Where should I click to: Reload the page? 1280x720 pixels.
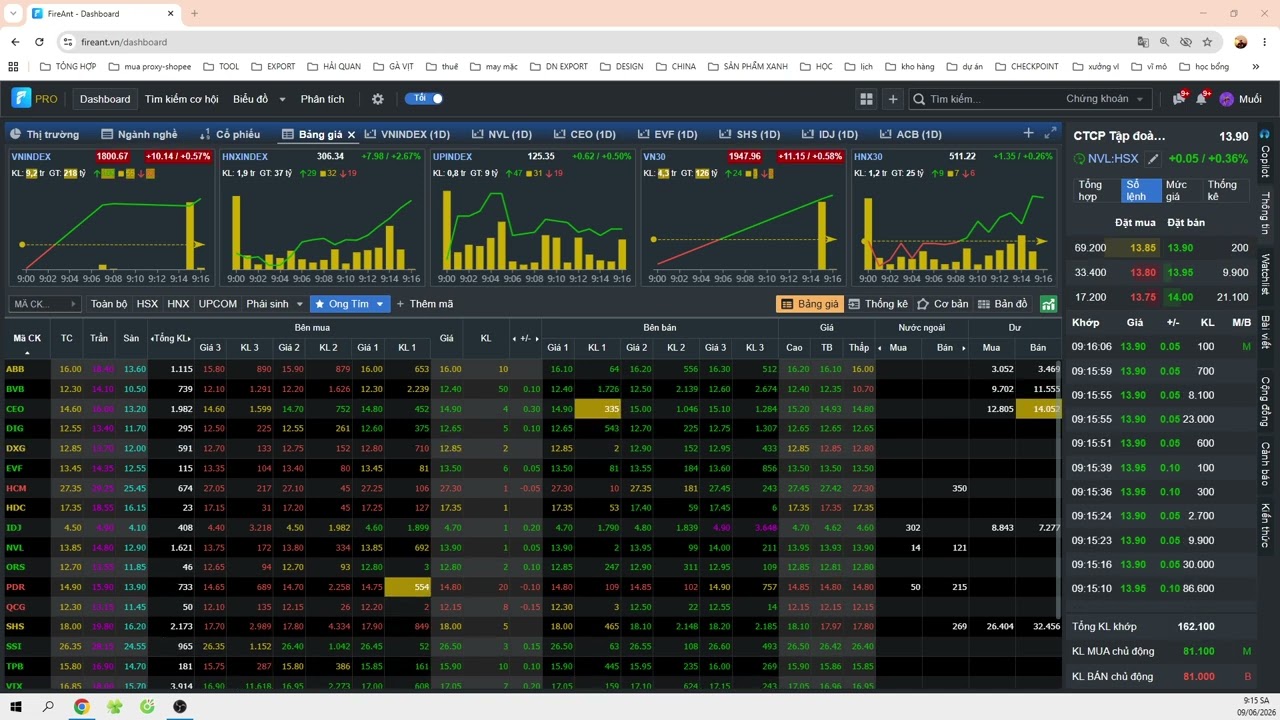(39, 42)
